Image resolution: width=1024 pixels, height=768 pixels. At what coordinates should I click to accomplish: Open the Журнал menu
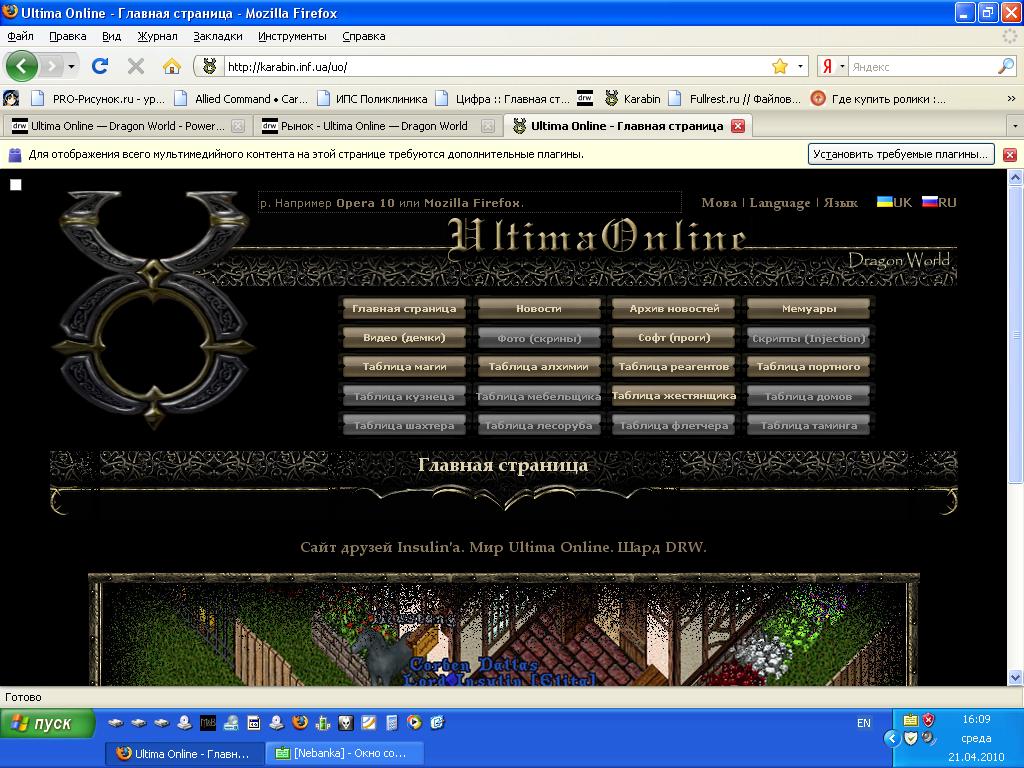pyautogui.click(x=157, y=36)
